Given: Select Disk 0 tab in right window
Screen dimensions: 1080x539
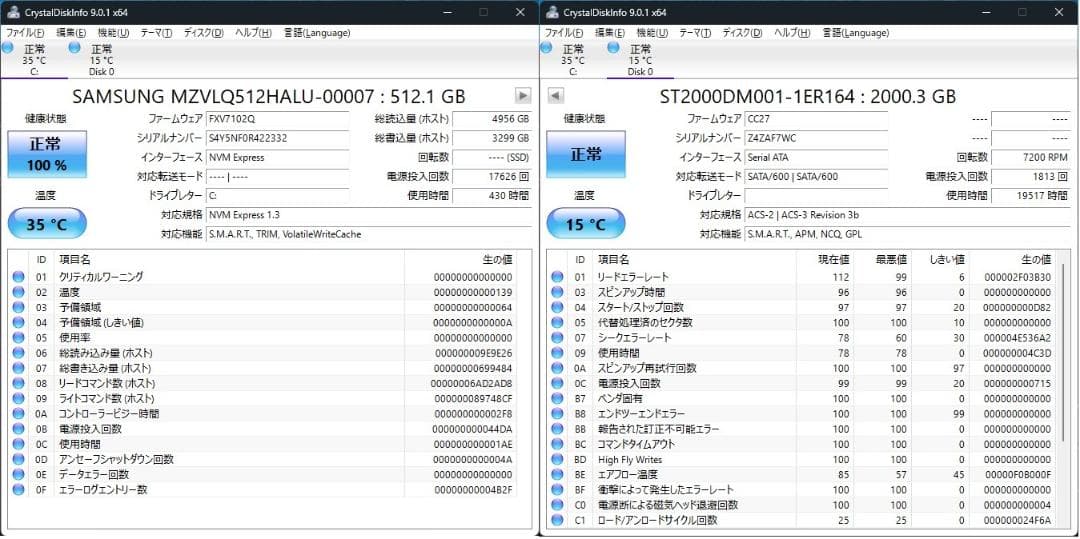Looking at the screenshot, I should coord(640,60).
